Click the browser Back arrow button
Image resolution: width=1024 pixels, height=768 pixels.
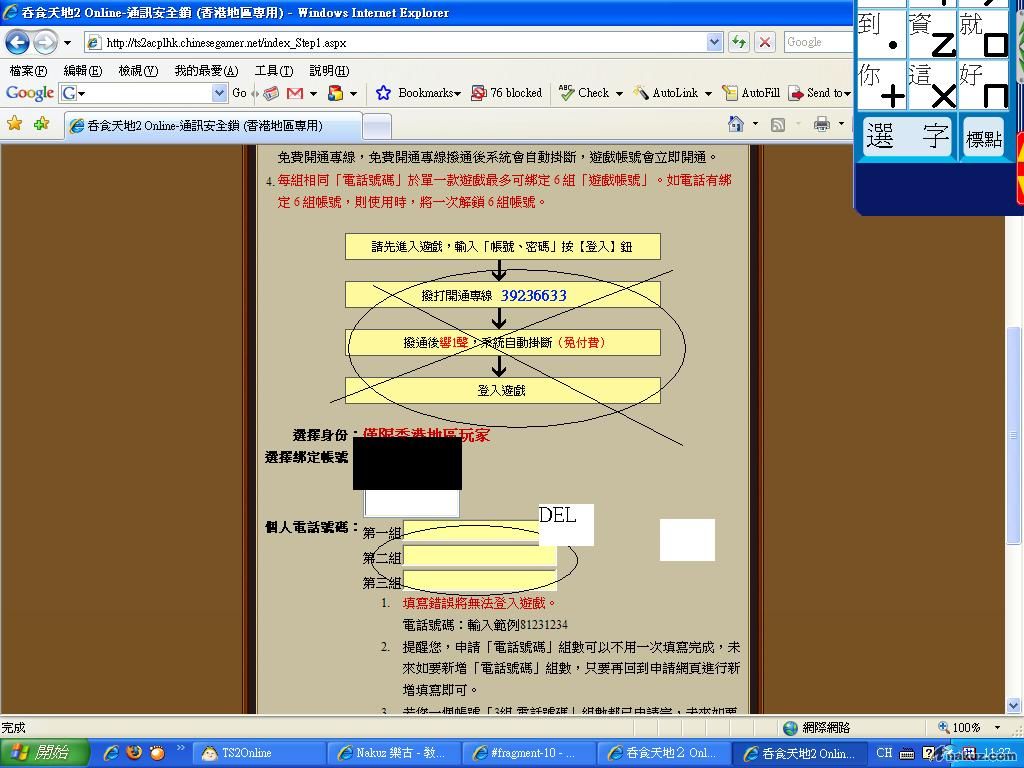18,43
